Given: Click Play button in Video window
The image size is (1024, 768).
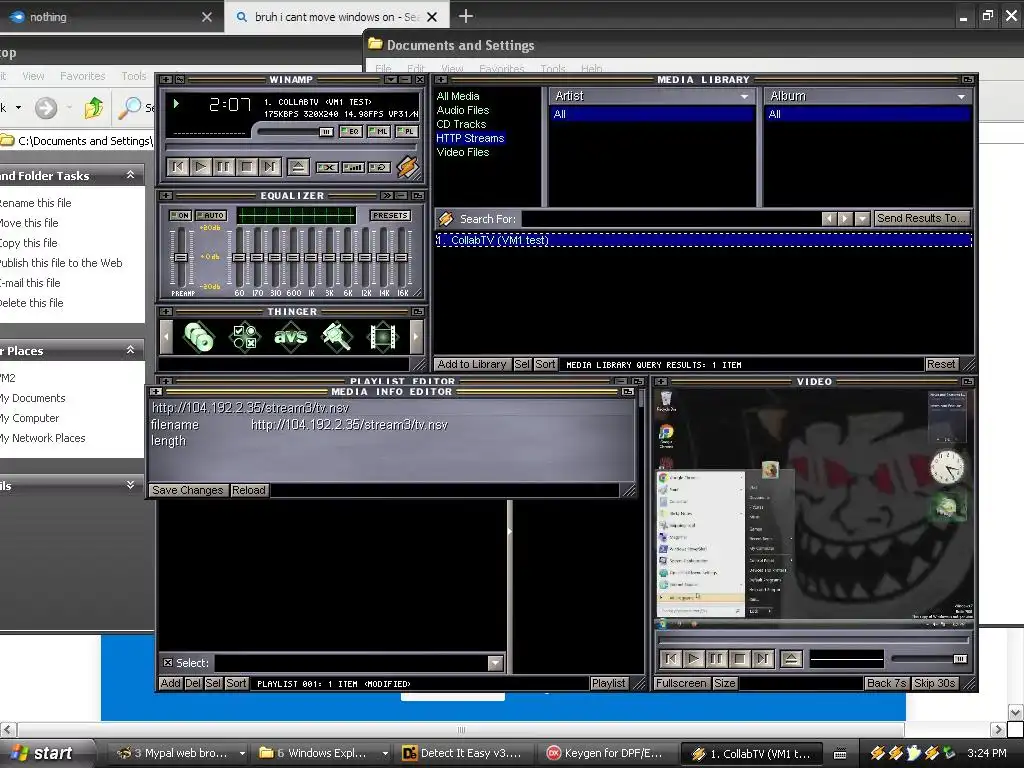Looking at the screenshot, I should (x=694, y=659).
